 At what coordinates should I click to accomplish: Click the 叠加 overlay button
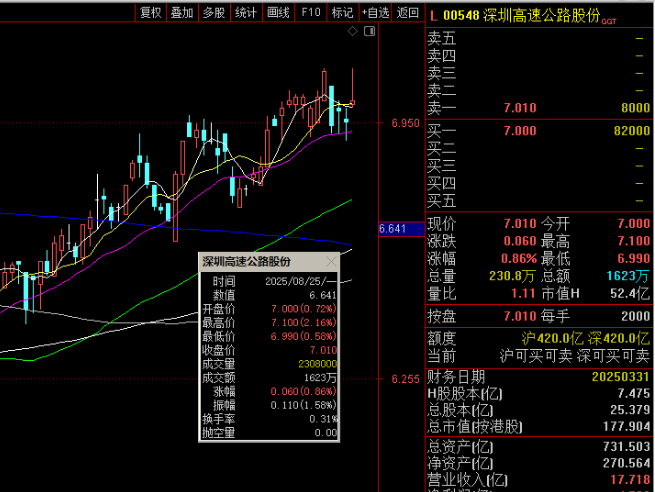click(182, 13)
